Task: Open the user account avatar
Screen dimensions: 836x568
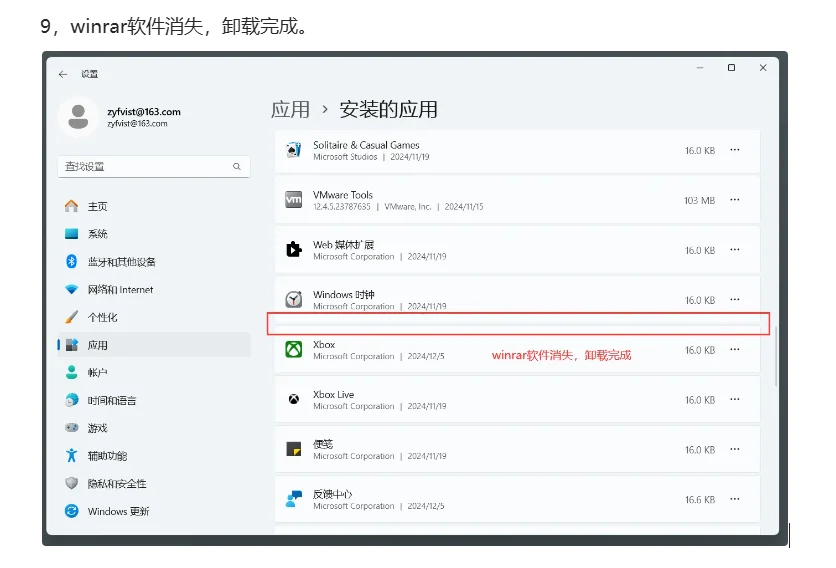Action: 78,117
